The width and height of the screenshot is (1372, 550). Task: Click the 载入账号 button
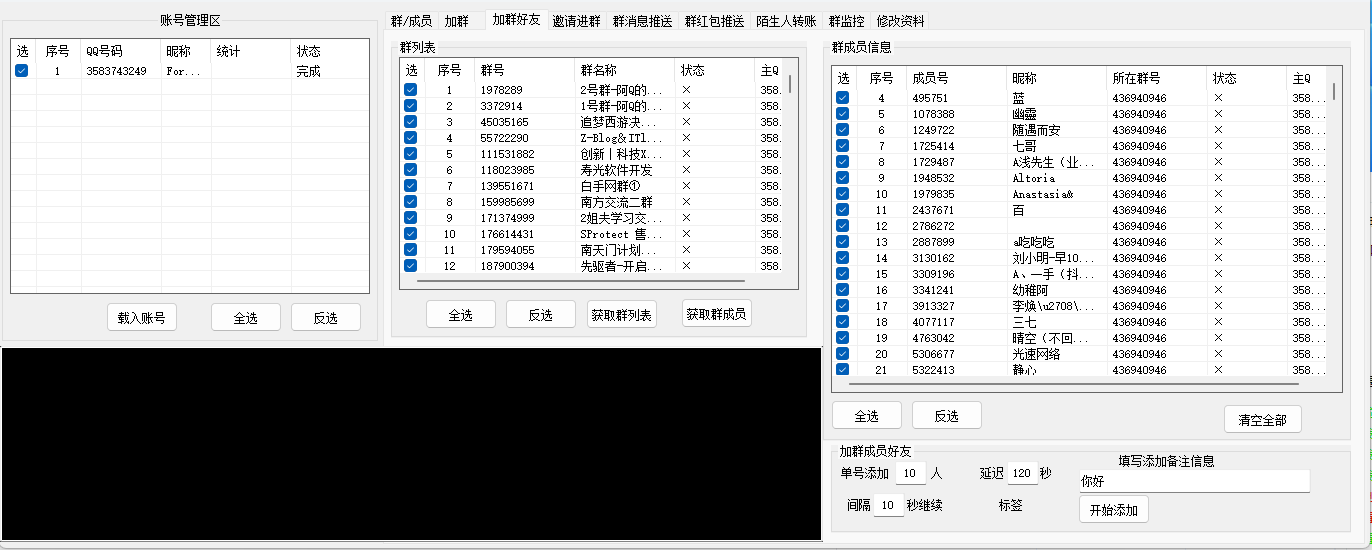click(141, 318)
